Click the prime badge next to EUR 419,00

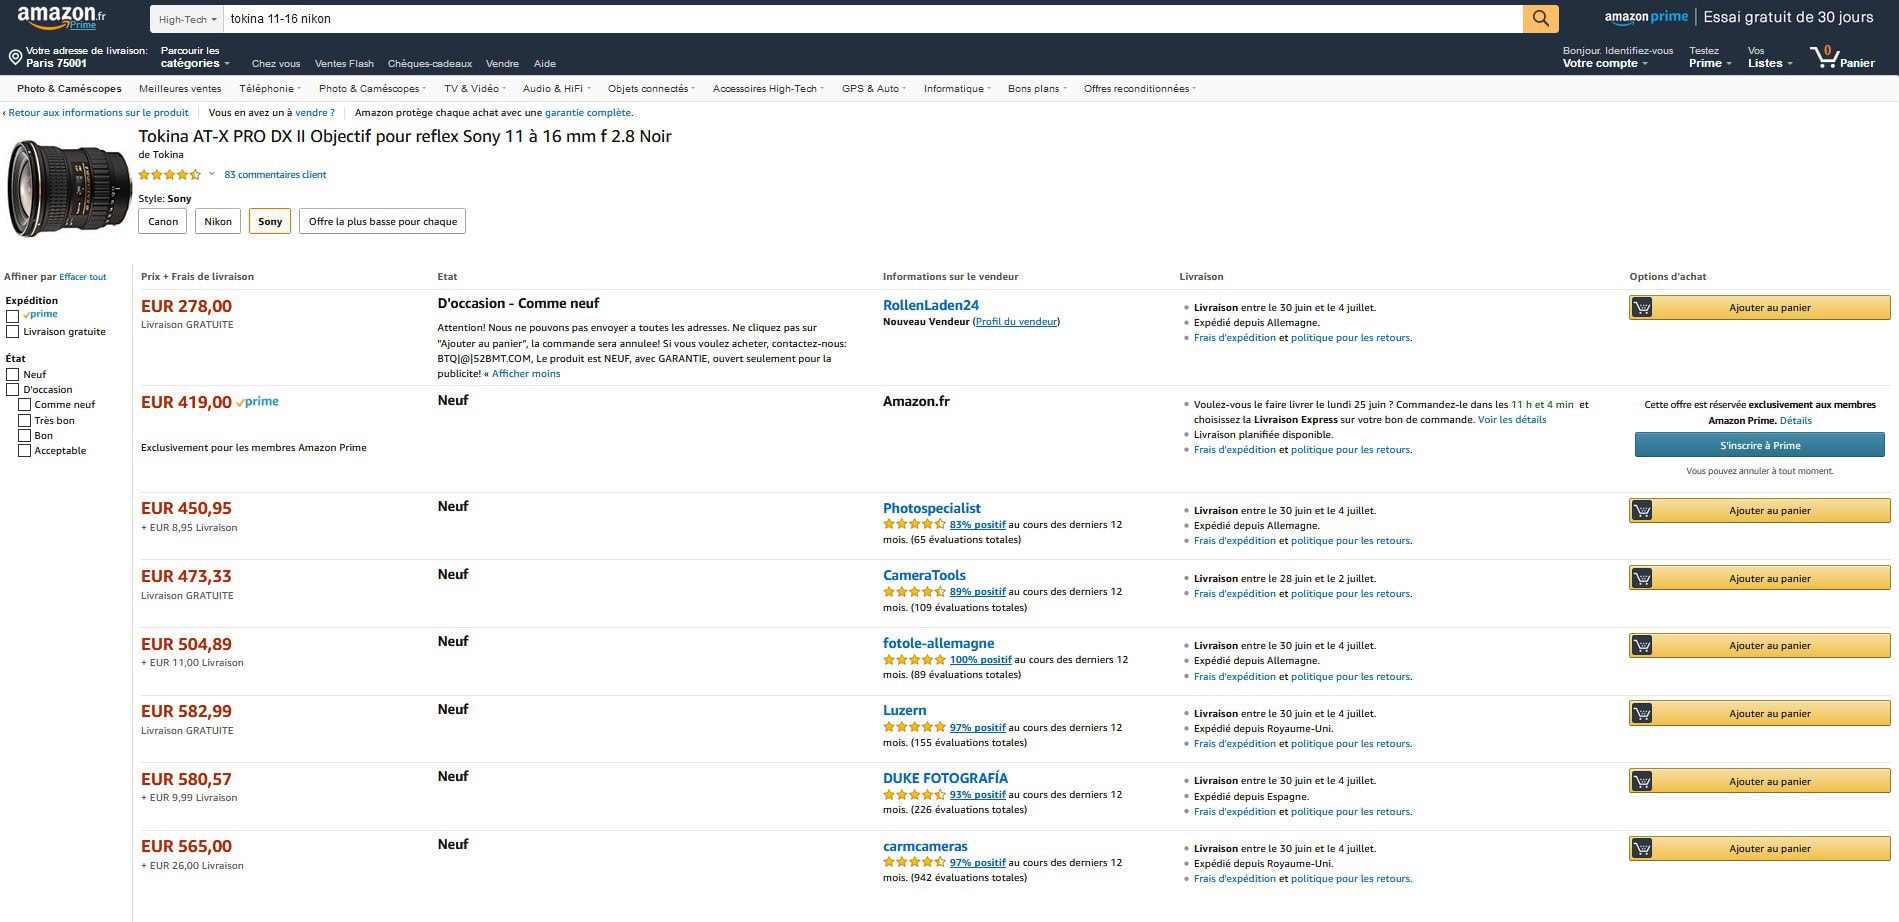(258, 402)
